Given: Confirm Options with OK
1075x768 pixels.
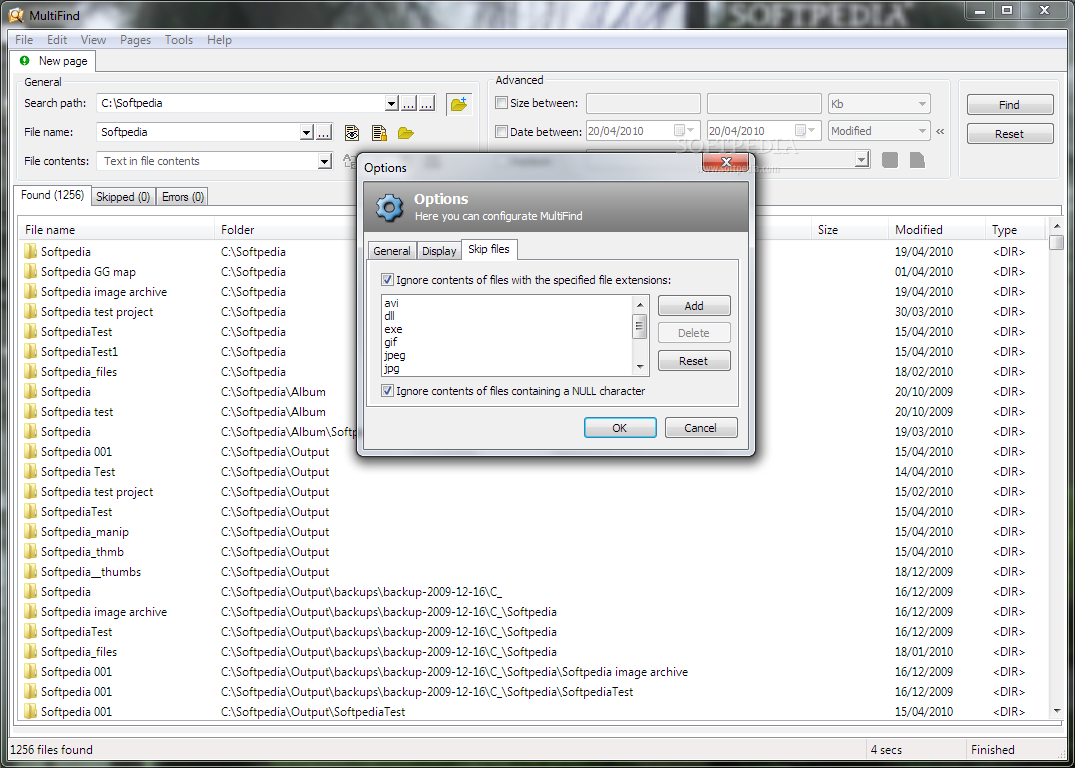Looking at the screenshot, I should 619,428.
